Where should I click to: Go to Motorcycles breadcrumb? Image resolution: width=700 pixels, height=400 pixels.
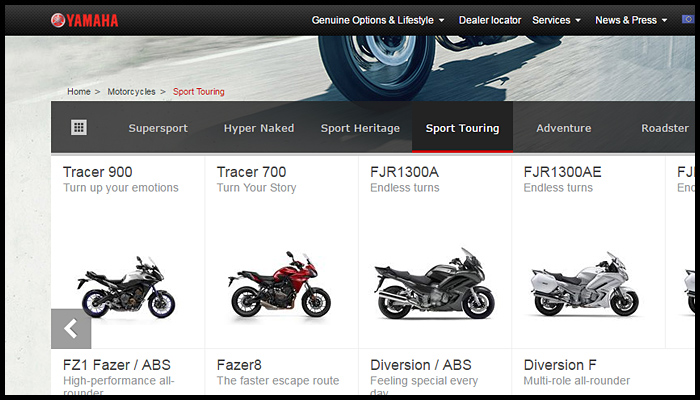click(x=131, y=92)
